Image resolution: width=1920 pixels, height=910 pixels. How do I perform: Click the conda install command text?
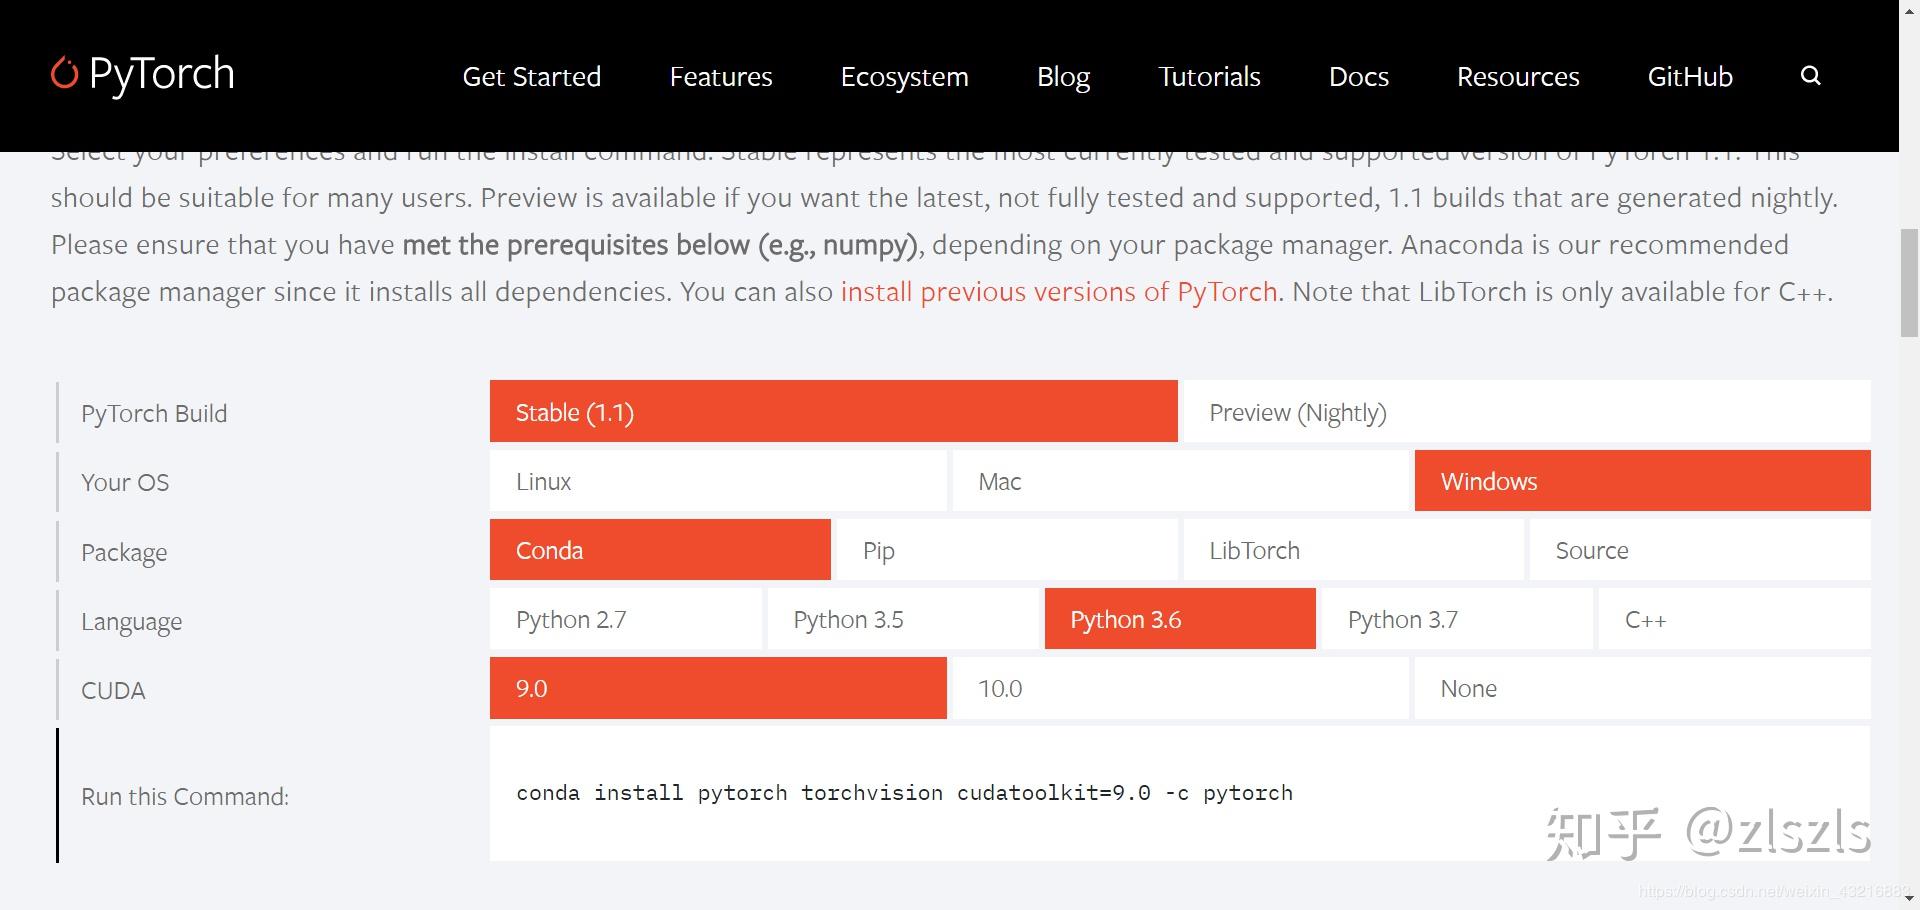pyautogui.click(x=904, y=793)
